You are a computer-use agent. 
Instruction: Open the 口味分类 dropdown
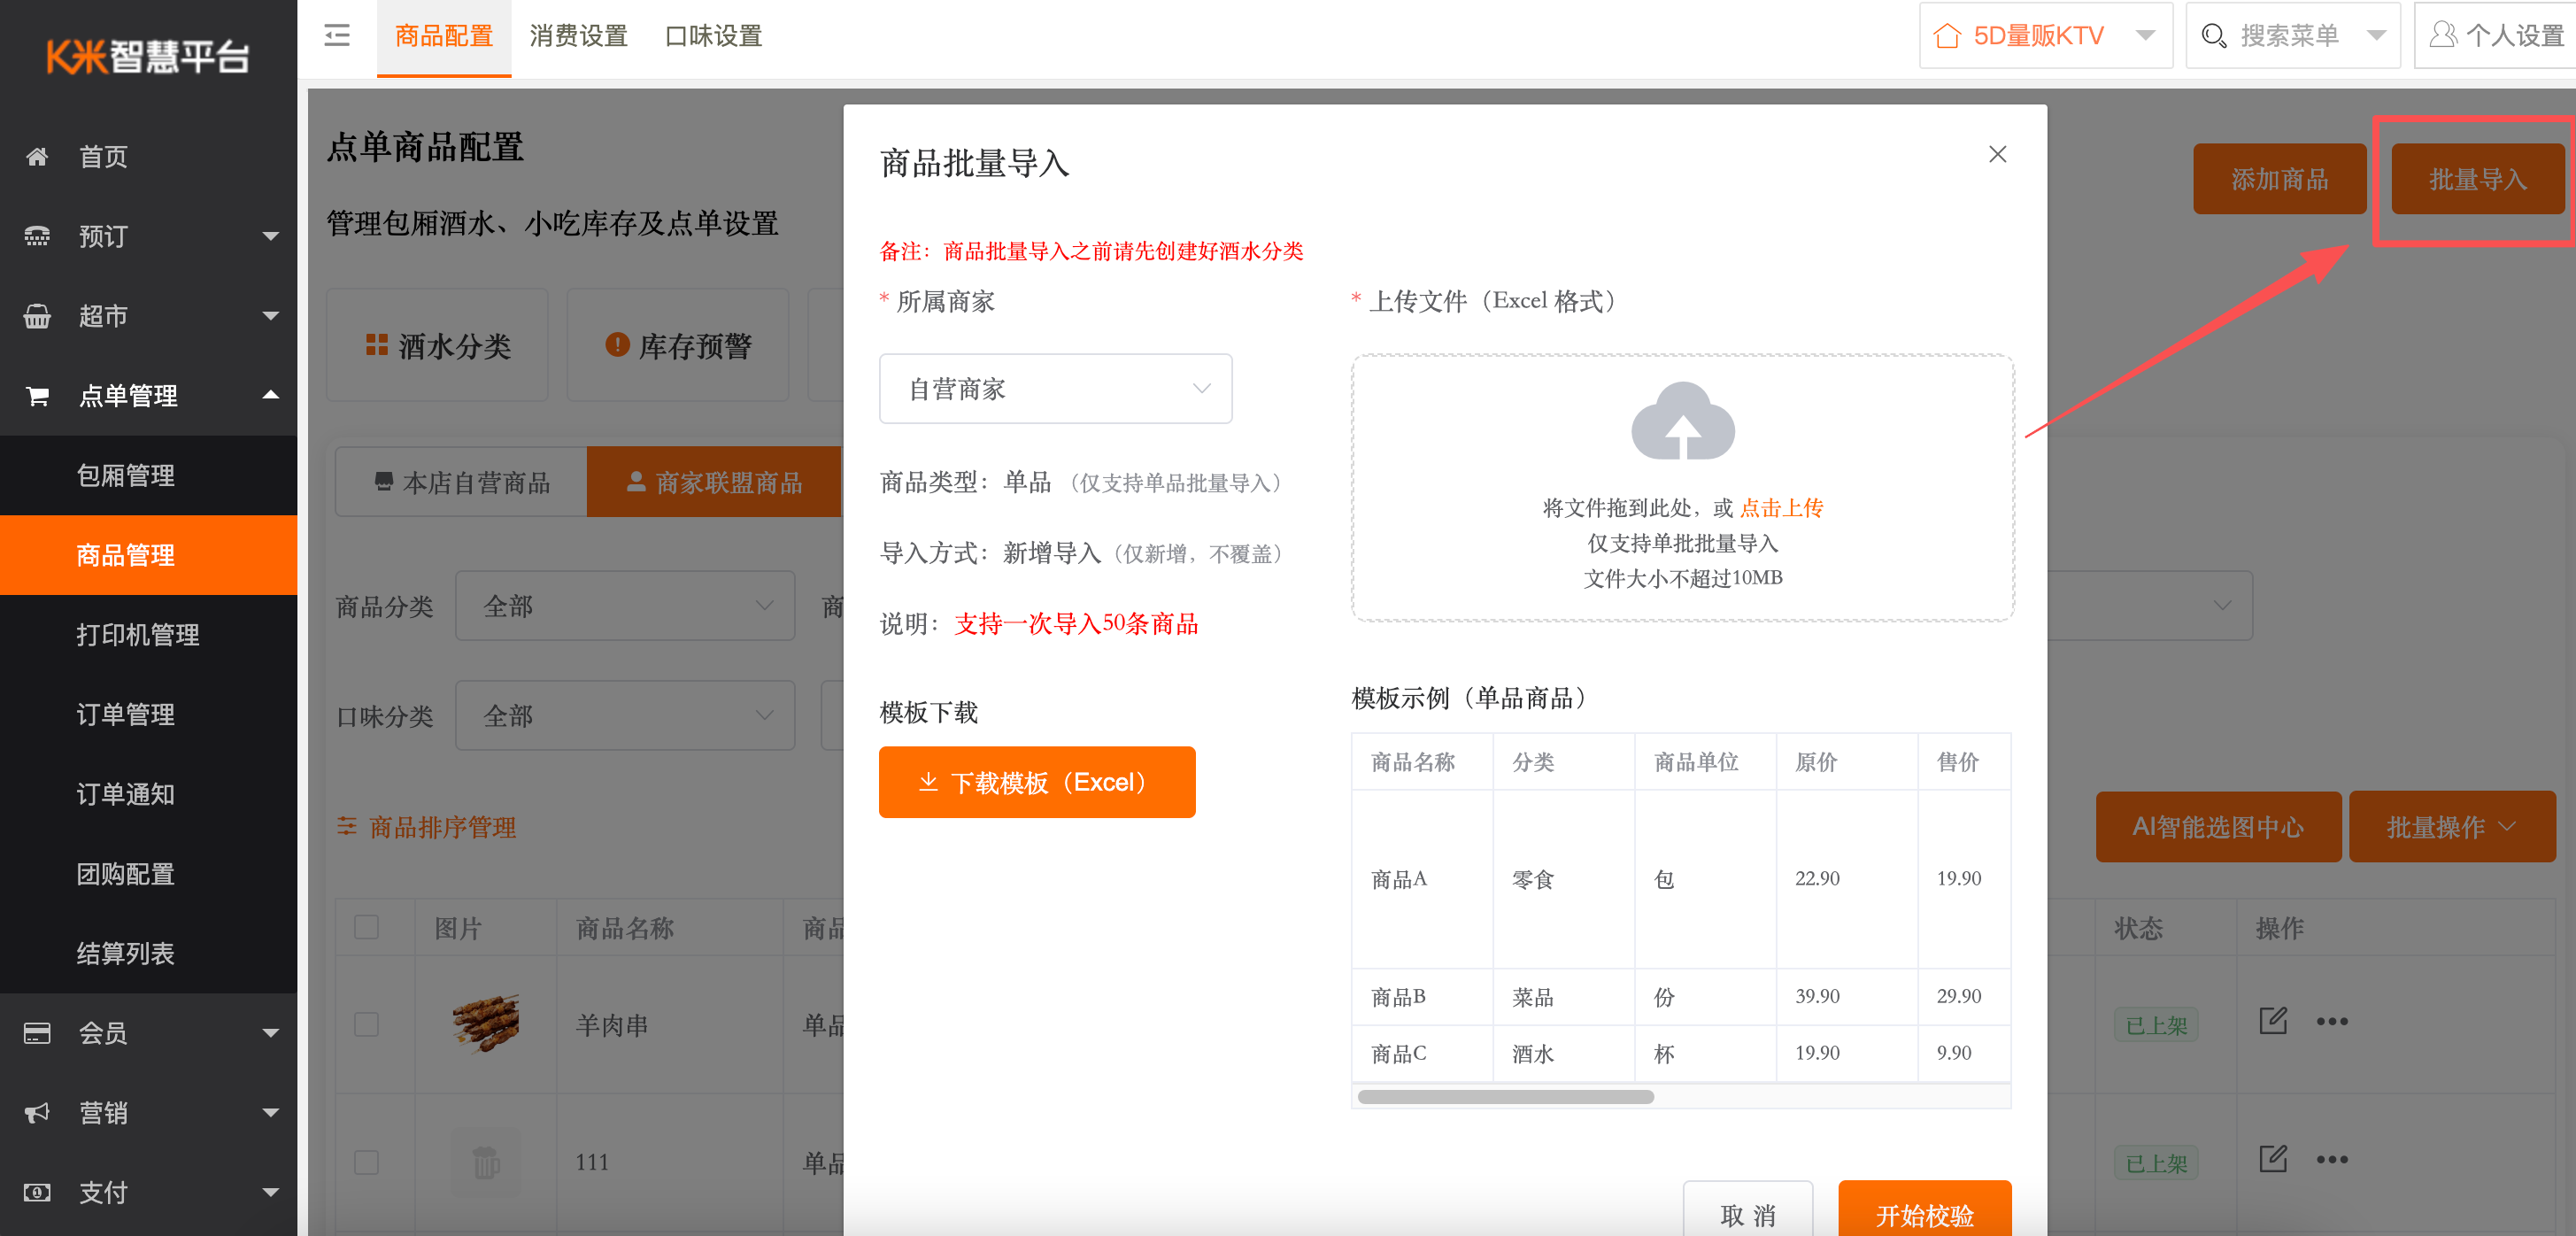625,716
